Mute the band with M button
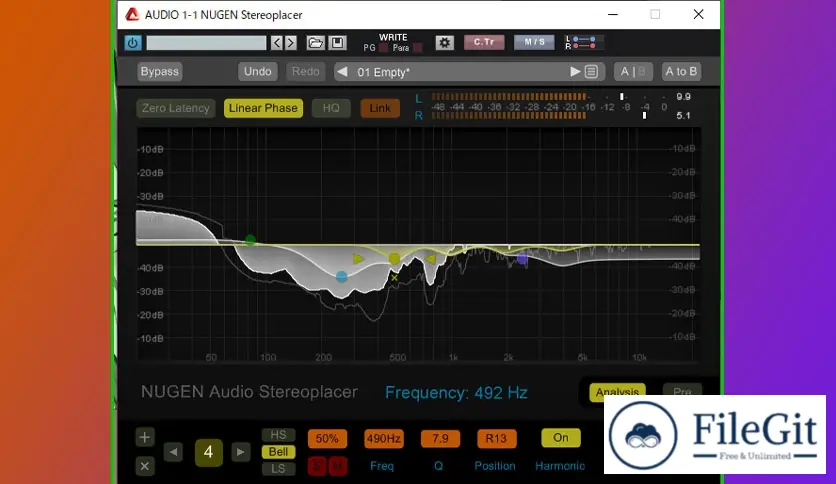 338,466
